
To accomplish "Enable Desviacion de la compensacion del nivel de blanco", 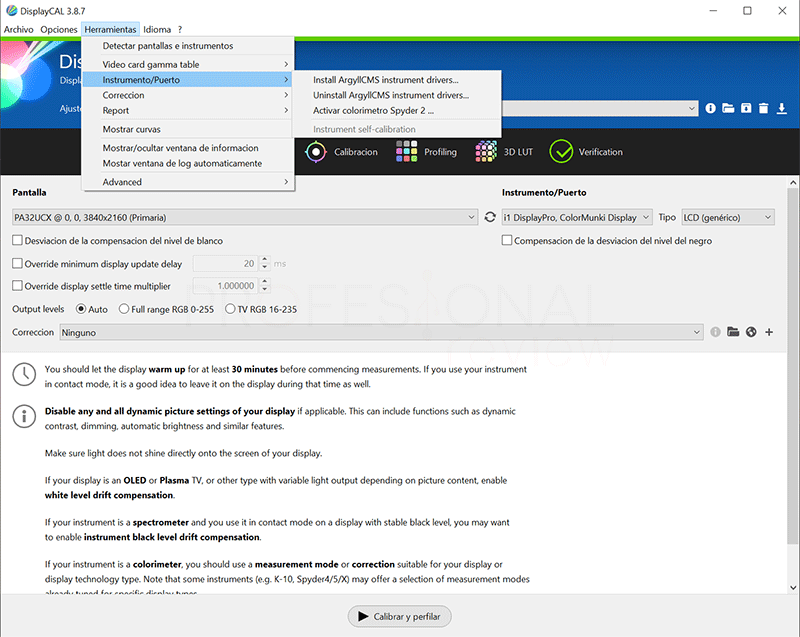I will pyautogui.click(x=17, y=240).
